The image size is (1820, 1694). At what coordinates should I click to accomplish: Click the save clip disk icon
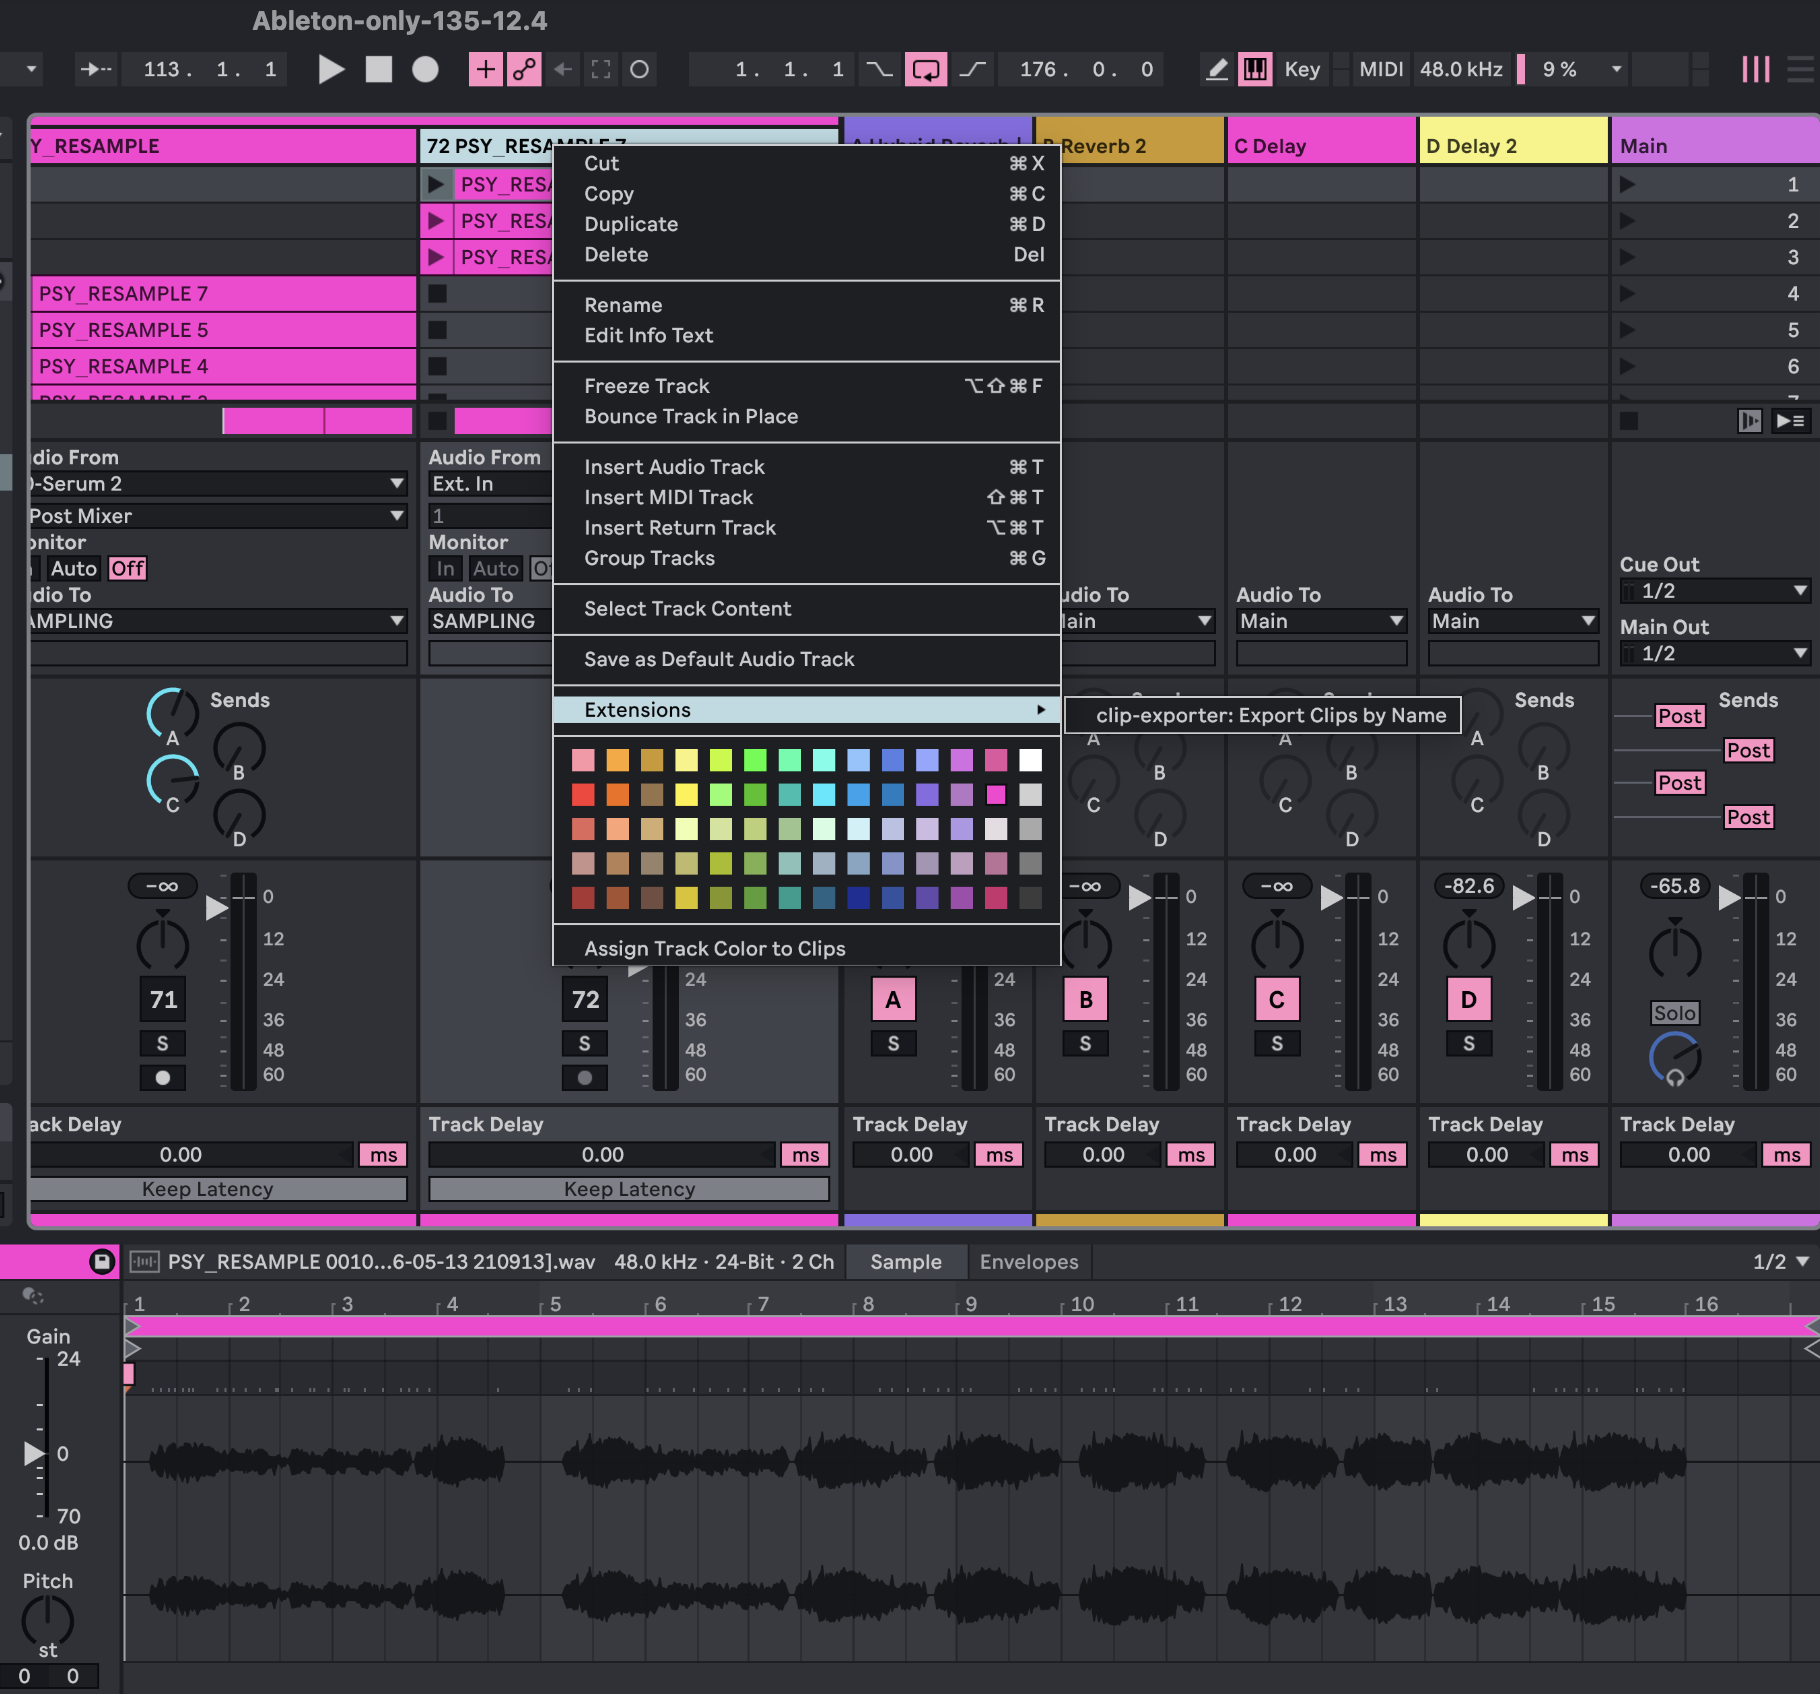pos(102,1261)
